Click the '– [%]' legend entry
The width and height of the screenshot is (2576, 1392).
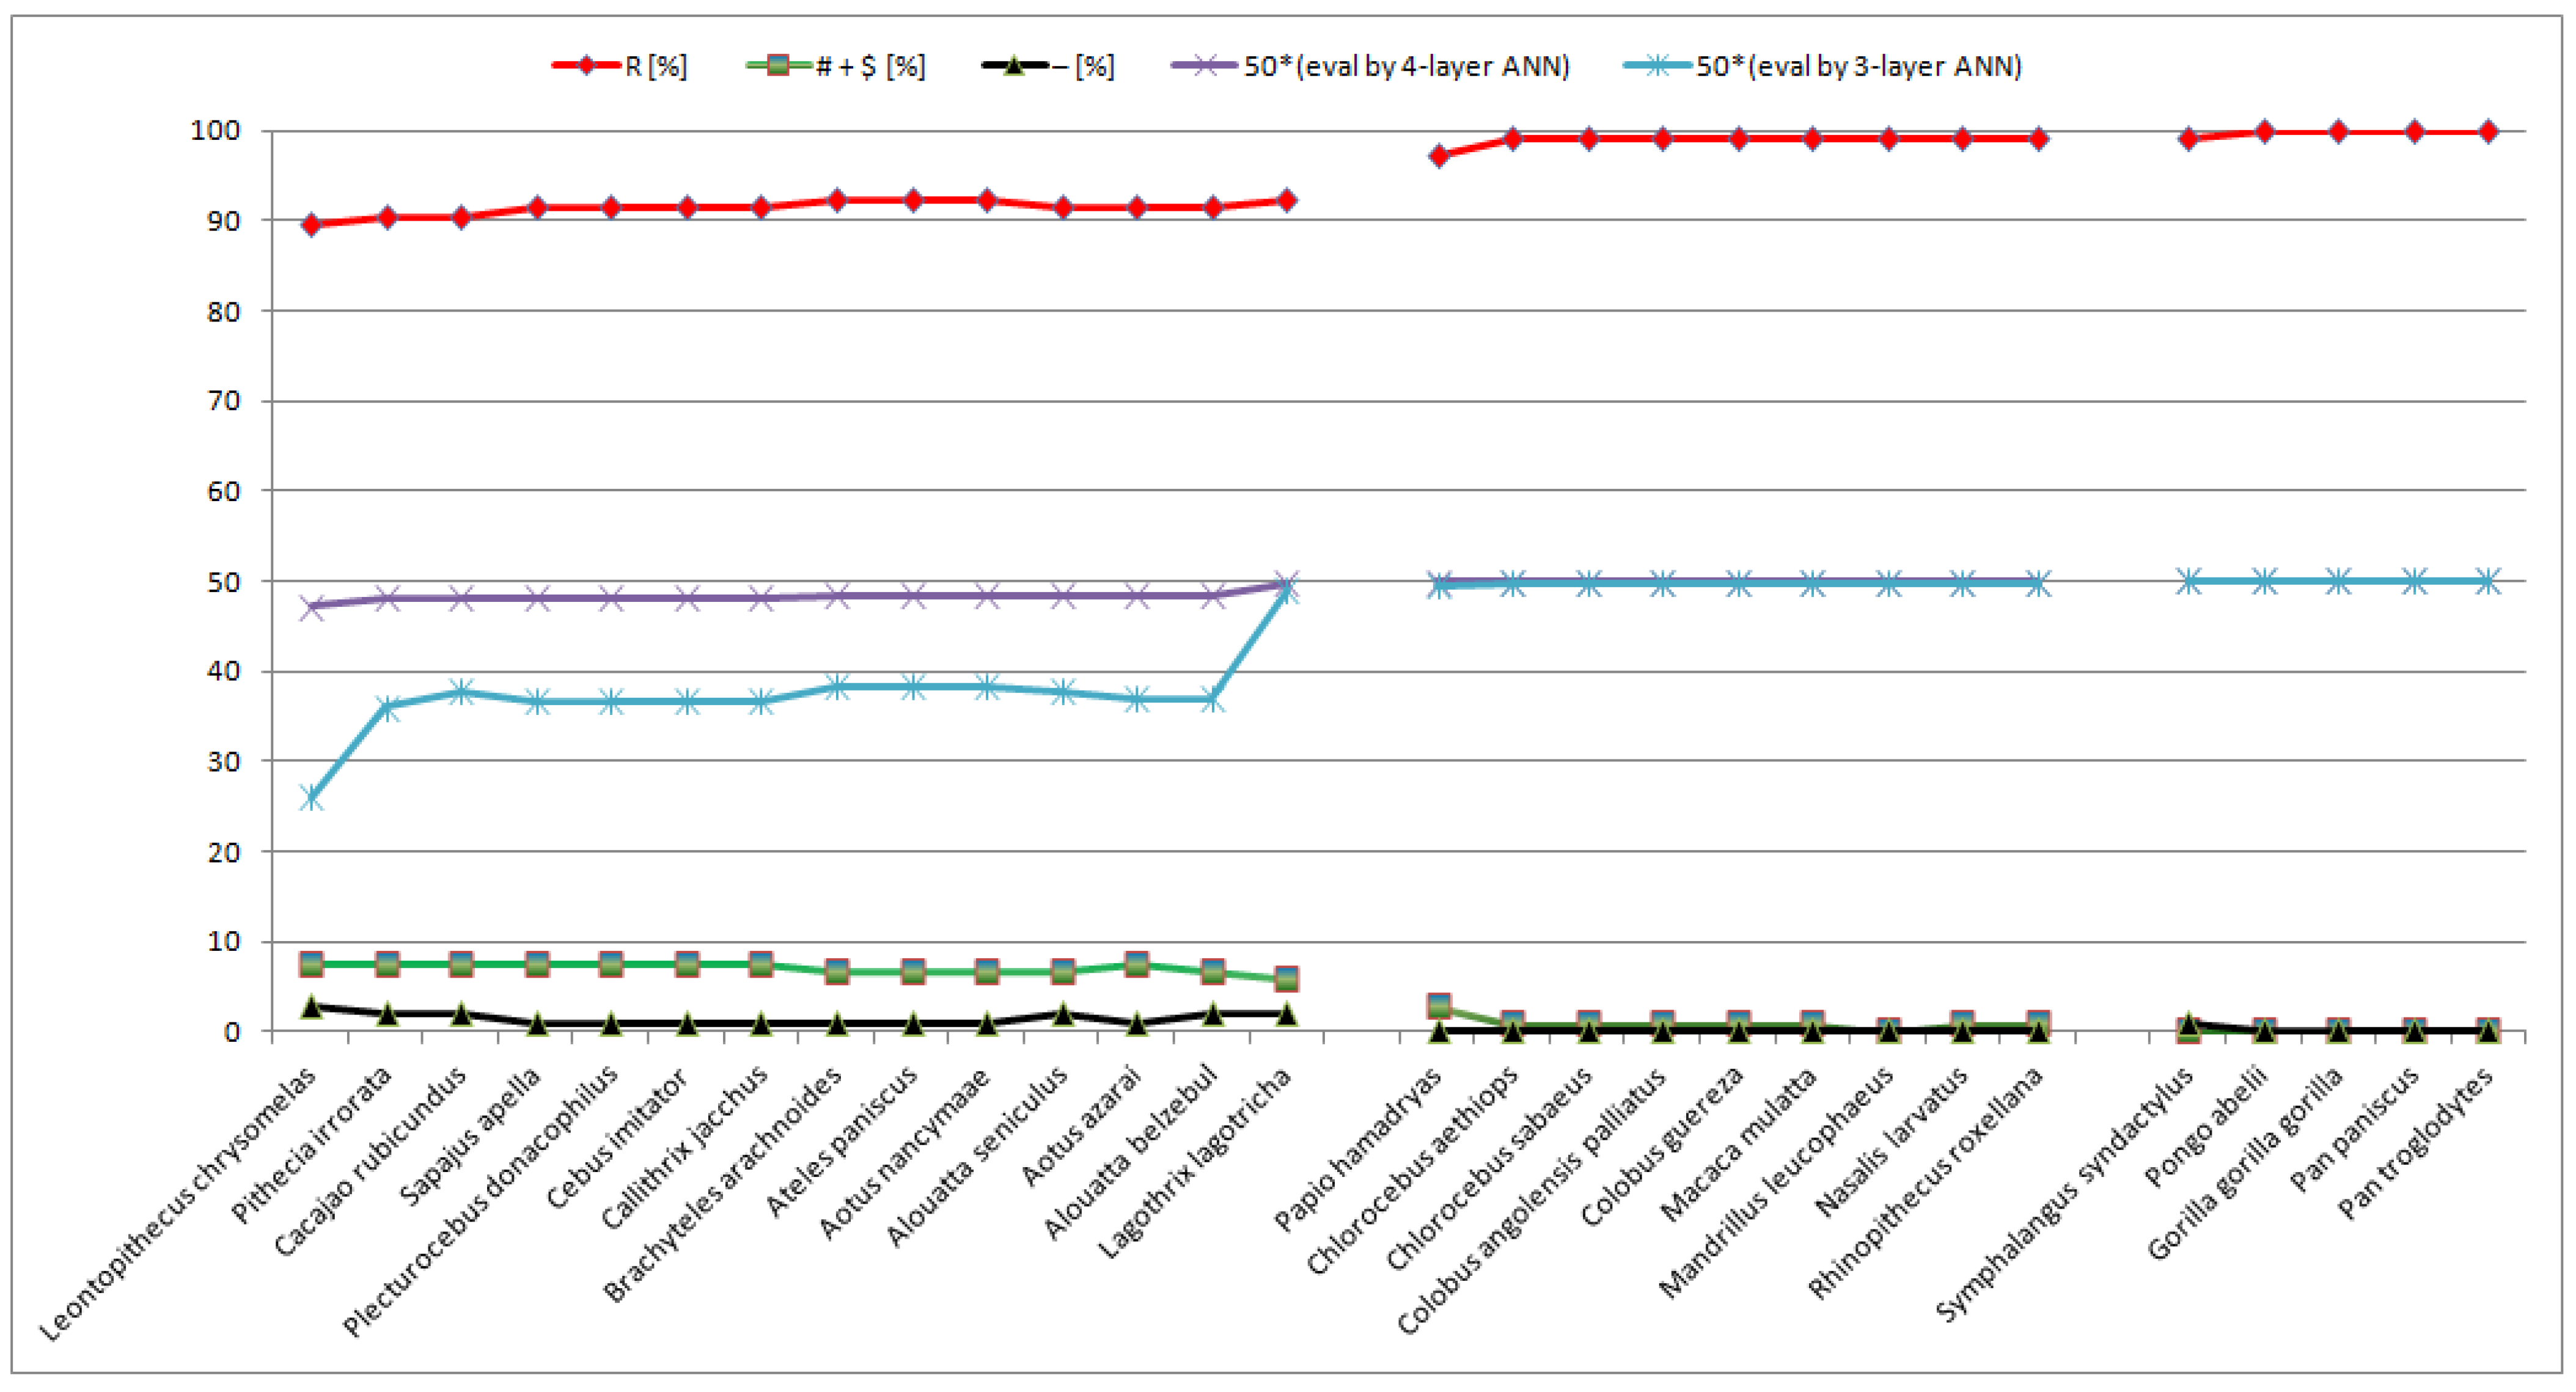click(x=1049, y=66)
